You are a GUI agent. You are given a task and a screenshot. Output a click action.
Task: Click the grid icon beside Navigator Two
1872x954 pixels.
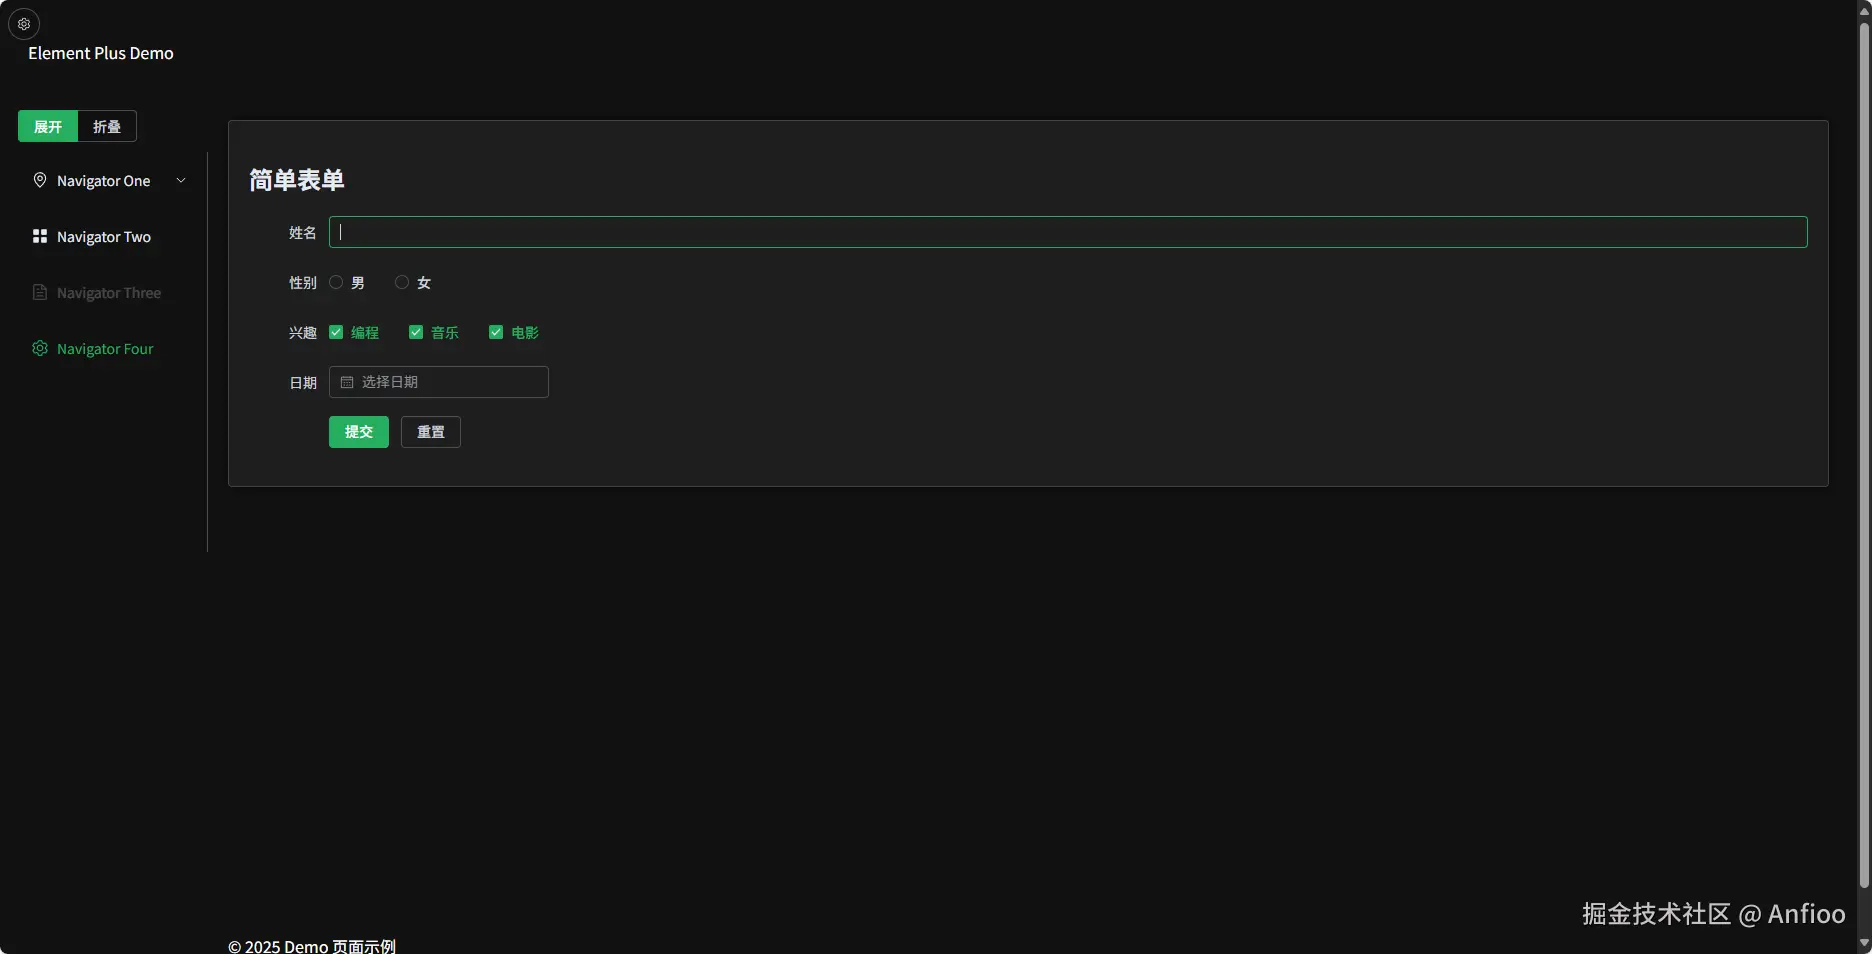point(40,236)
